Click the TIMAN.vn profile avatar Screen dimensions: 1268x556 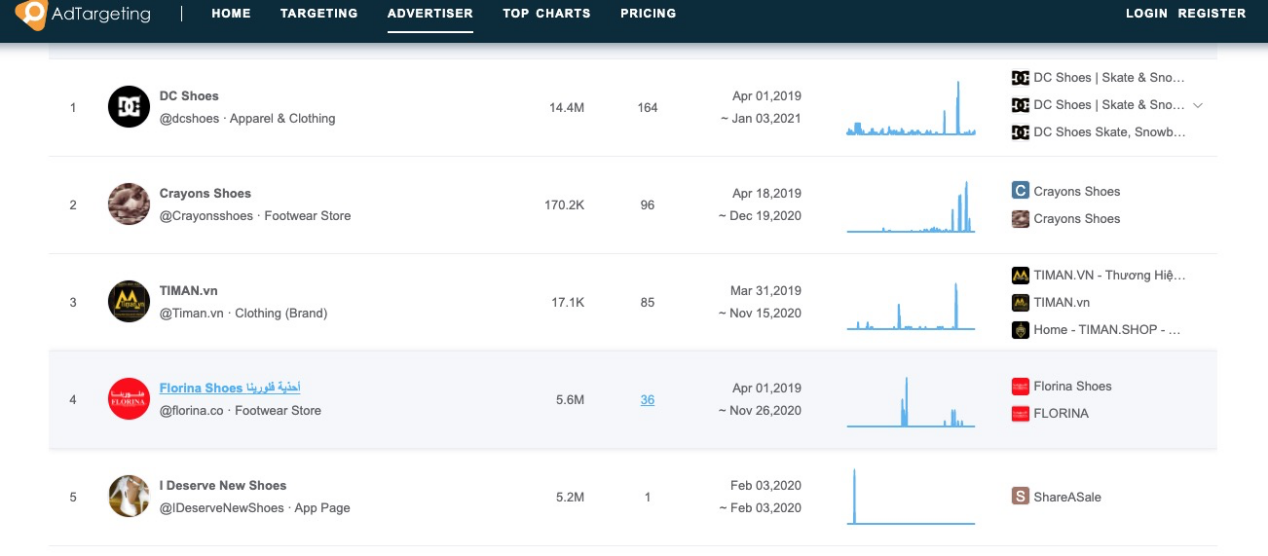click(x=129, y=302)
